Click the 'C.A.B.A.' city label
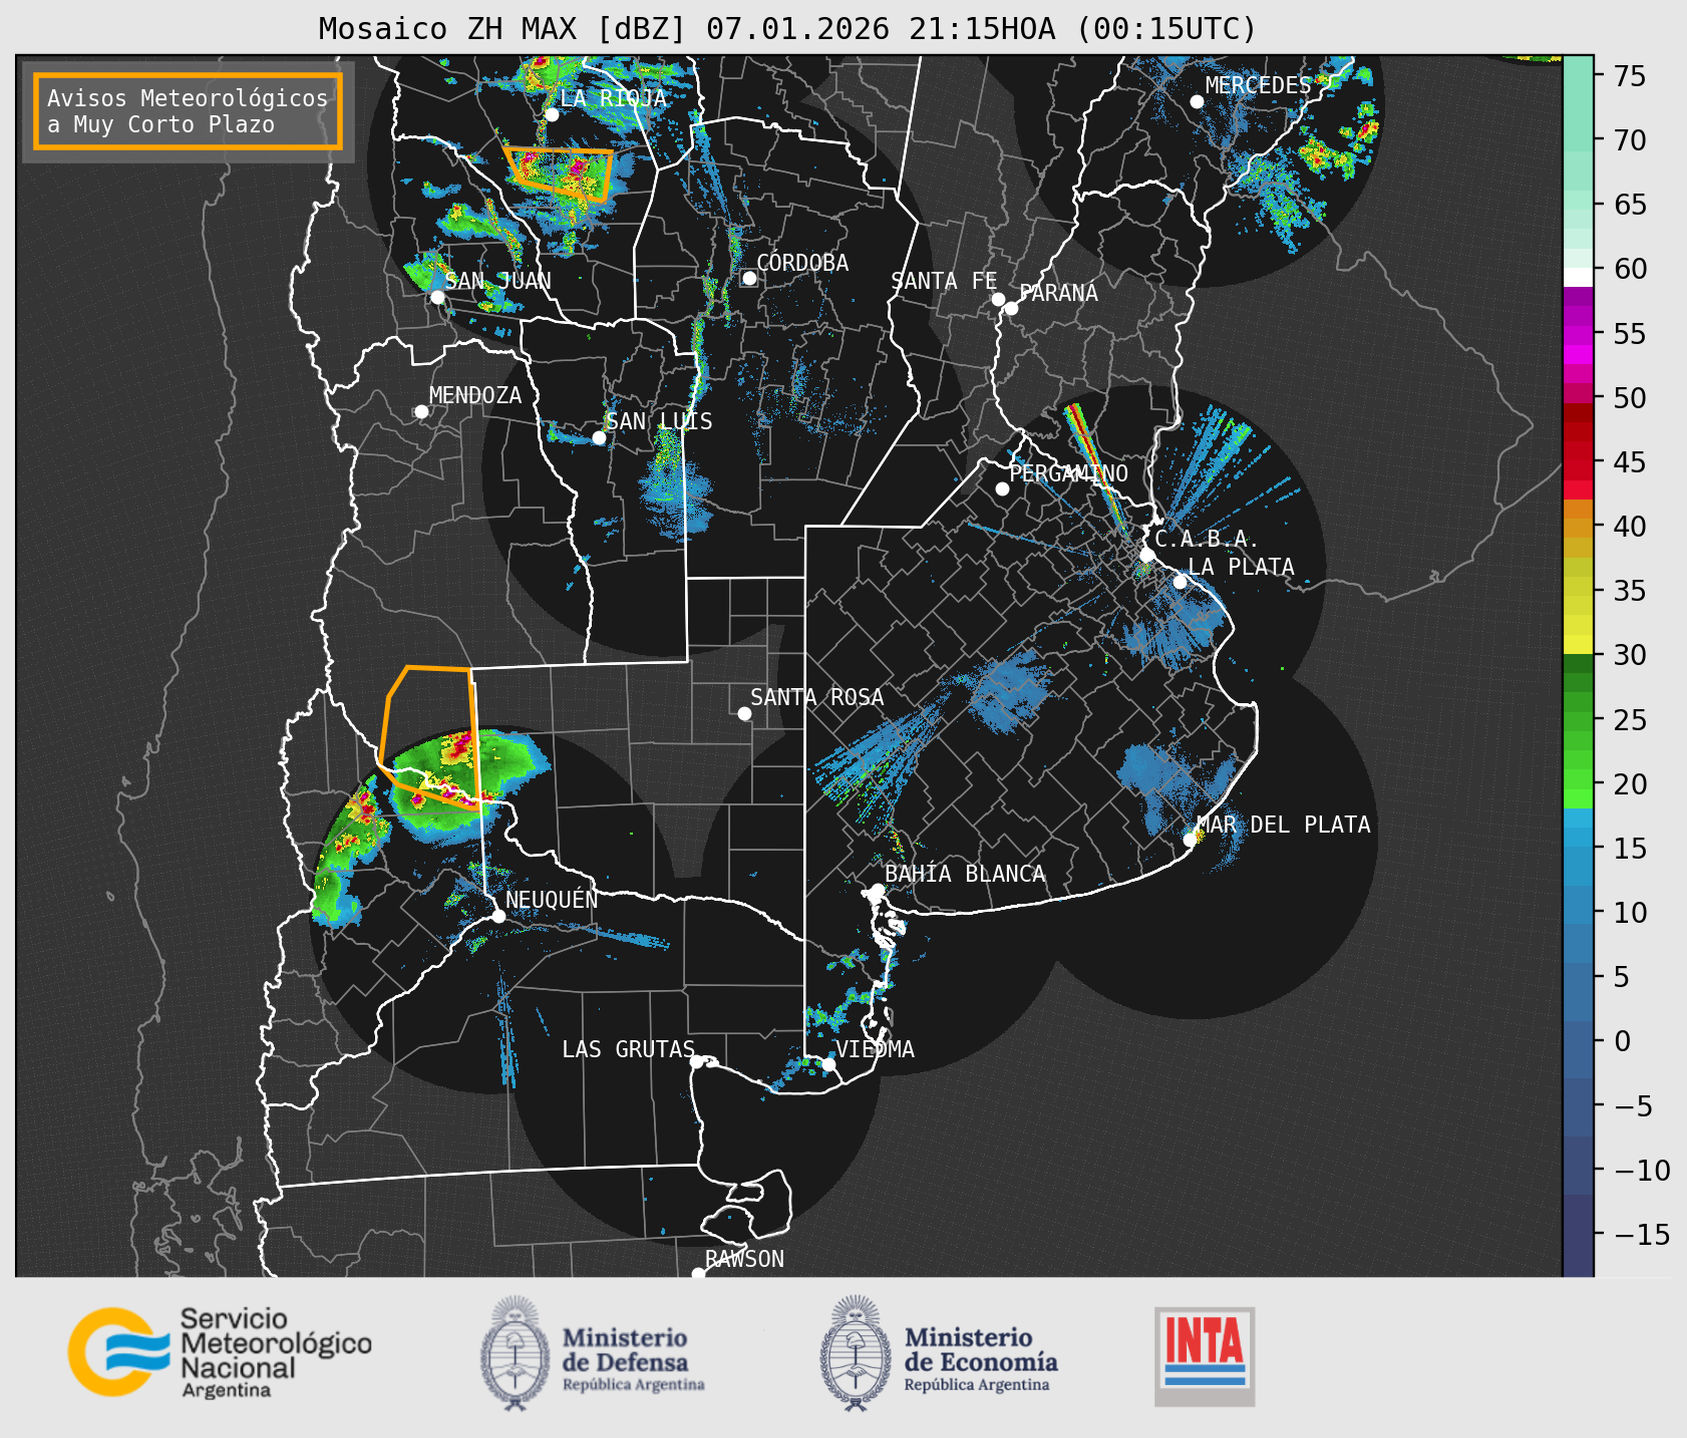 pyautogui.click(x=1207, y=539)
